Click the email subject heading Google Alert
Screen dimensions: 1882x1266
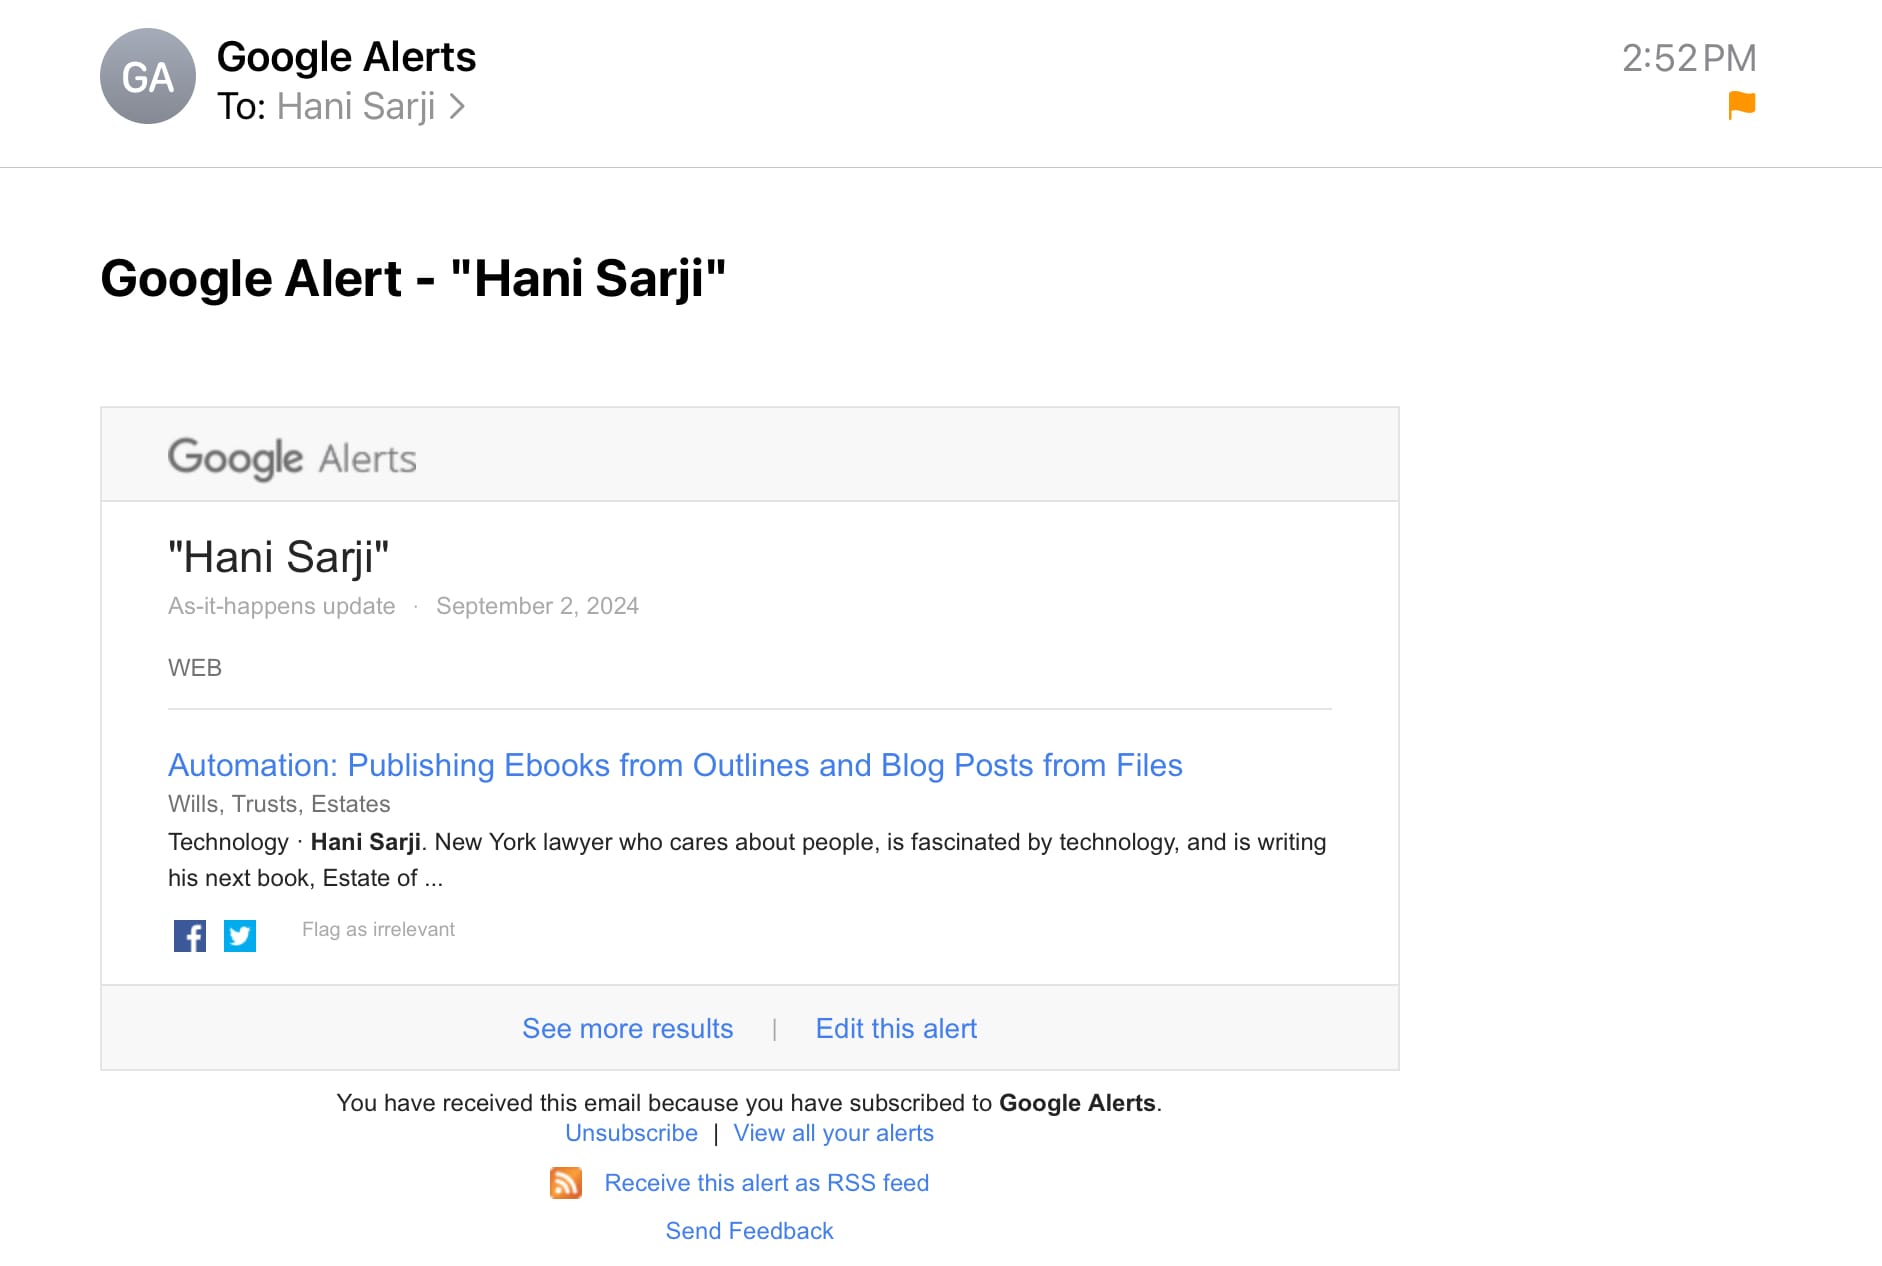[413, 278]
